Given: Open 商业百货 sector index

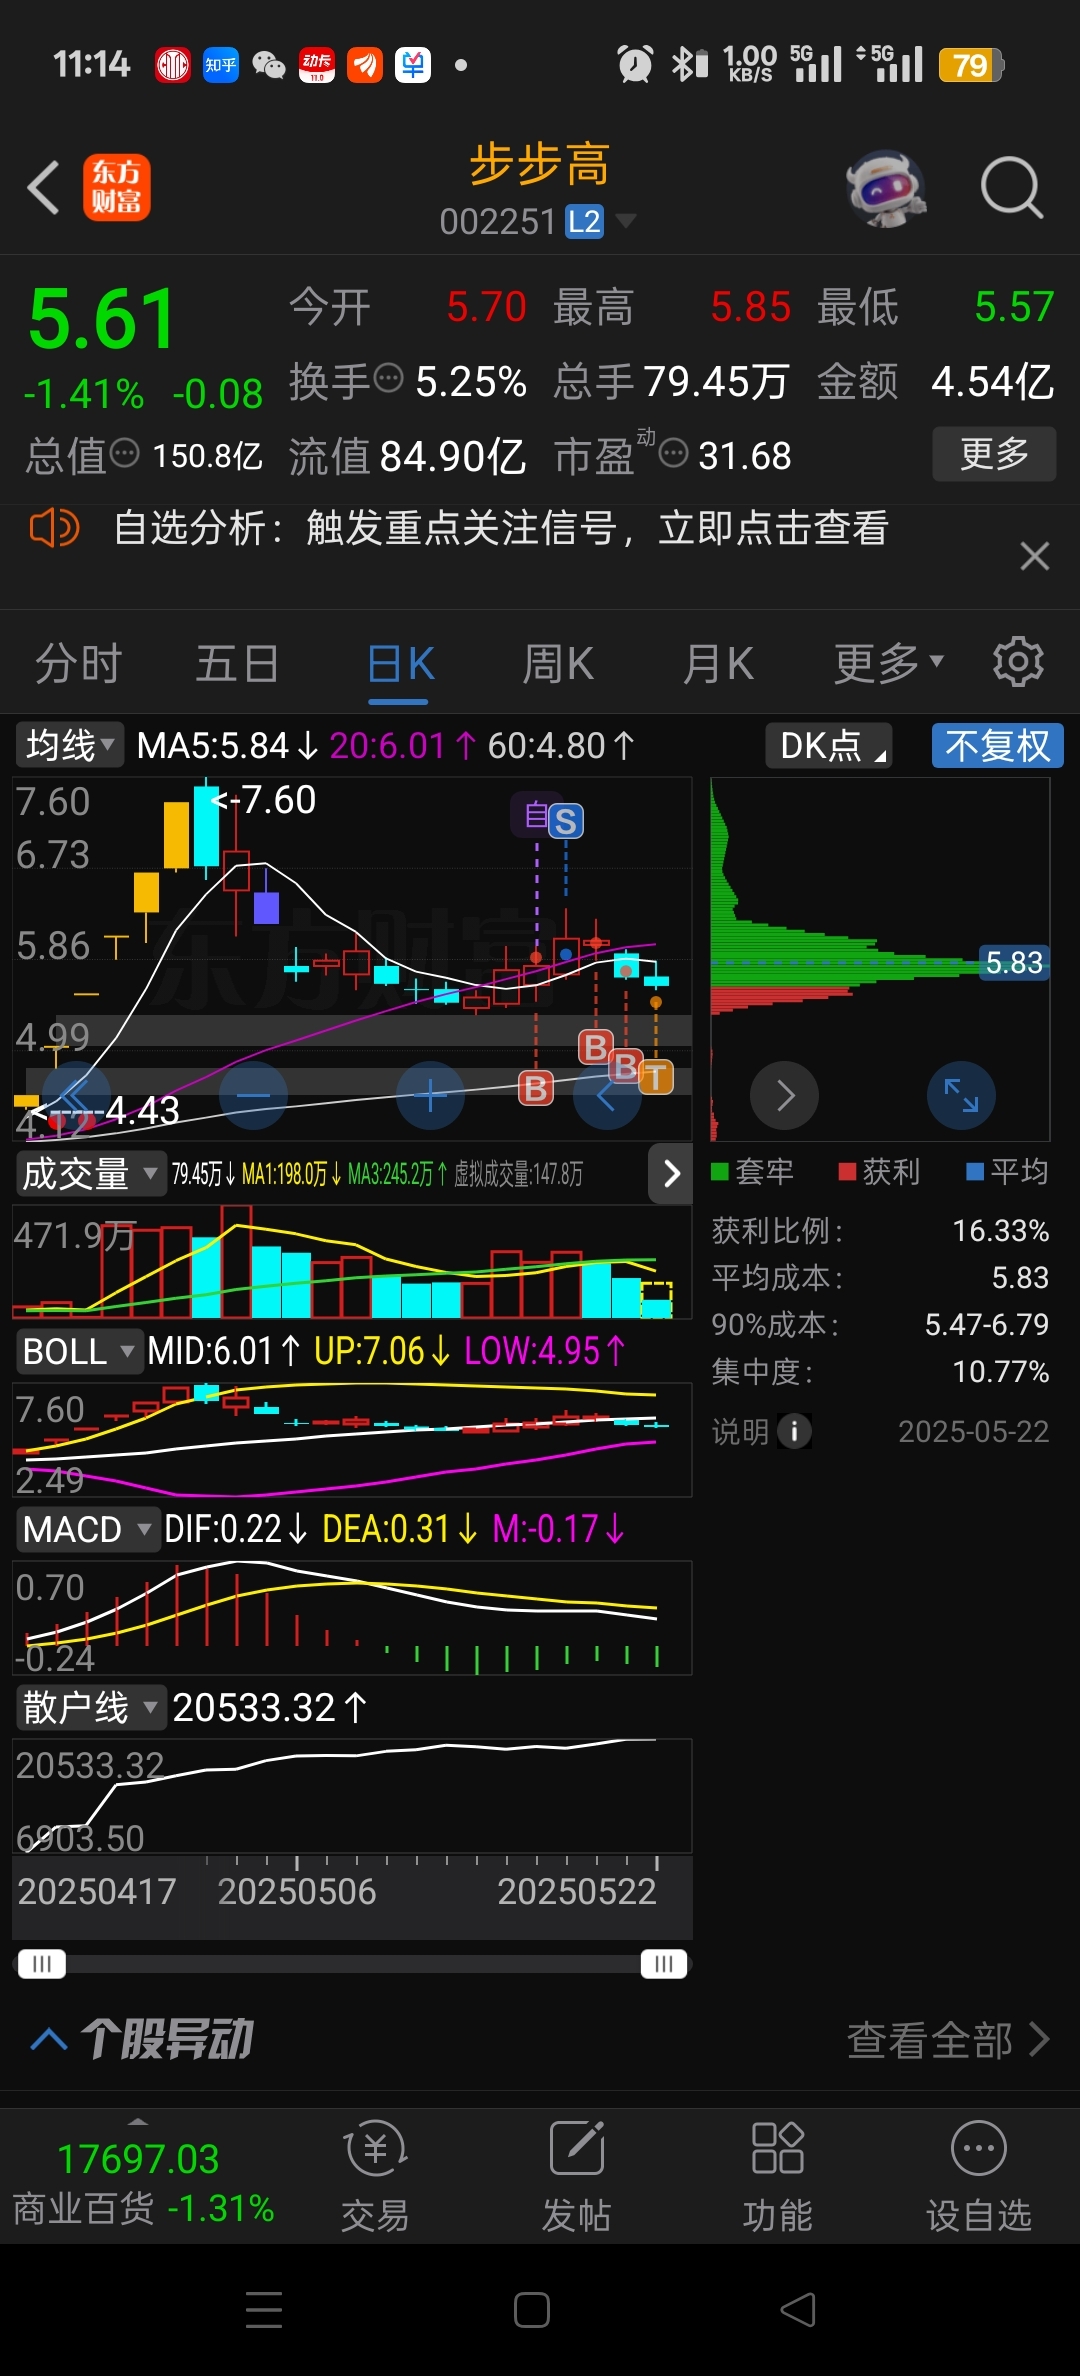Looking at the screenshot, I should pyautogui.click(x=142, y=2182).
